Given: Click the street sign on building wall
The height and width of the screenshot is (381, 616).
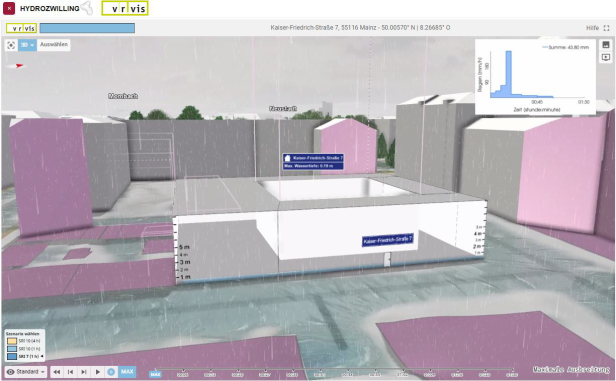Looking at the screenshot, I should click(x=388, y=240).
